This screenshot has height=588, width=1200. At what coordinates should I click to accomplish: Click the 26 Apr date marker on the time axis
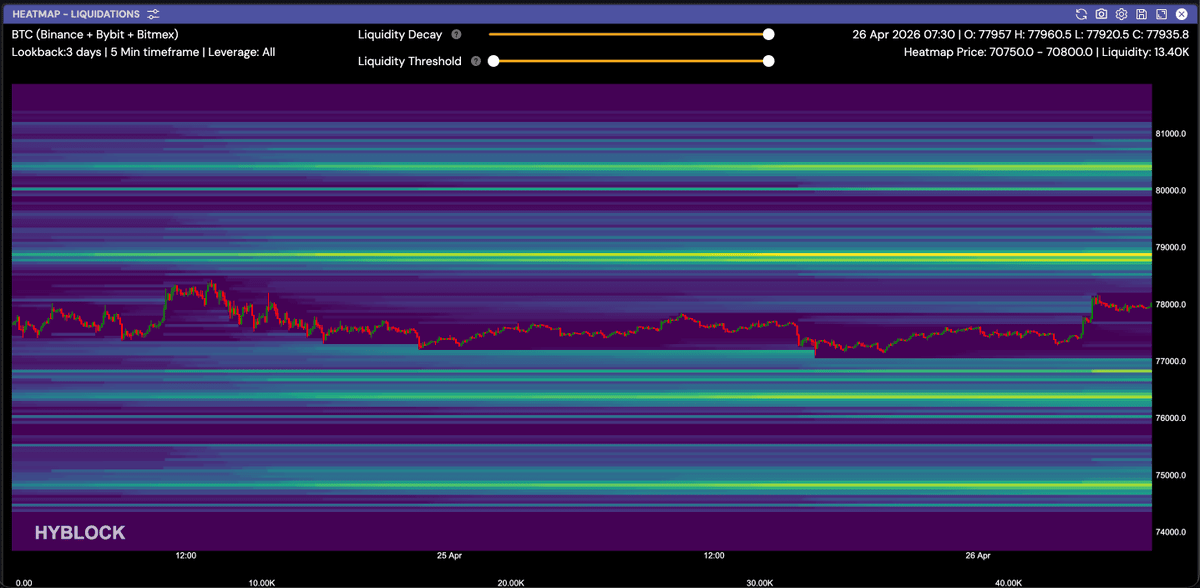click(x=977, y=554)
